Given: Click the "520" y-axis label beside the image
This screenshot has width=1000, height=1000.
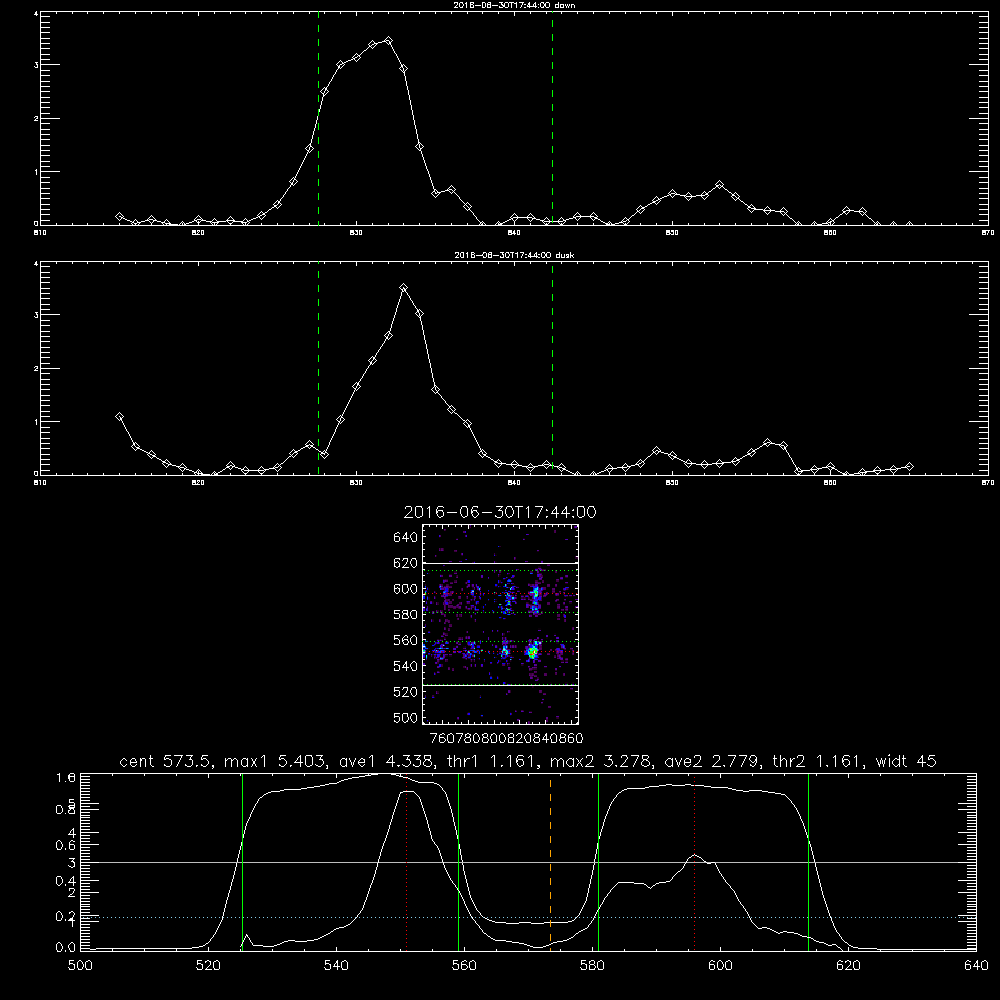Looking at the screenshot, I should click(x=406, y=692).
